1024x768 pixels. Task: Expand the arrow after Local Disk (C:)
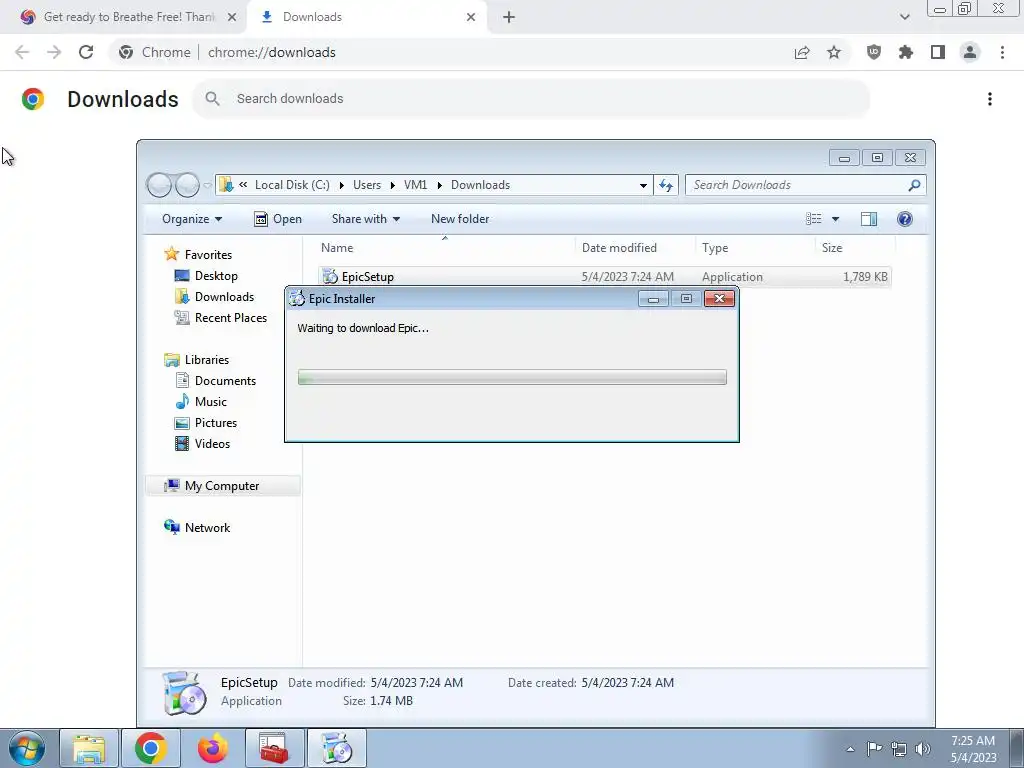(x=342, y=185)
